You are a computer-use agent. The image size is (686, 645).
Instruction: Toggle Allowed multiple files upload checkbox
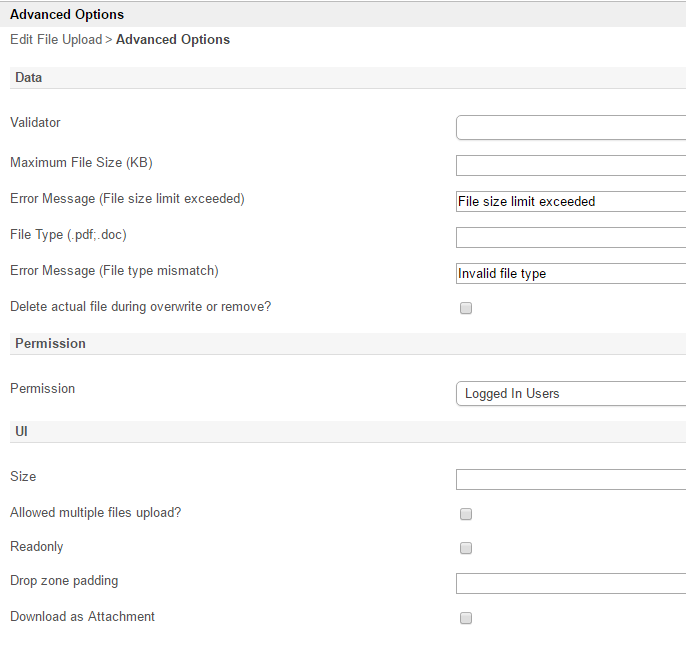tap(466, 515)
